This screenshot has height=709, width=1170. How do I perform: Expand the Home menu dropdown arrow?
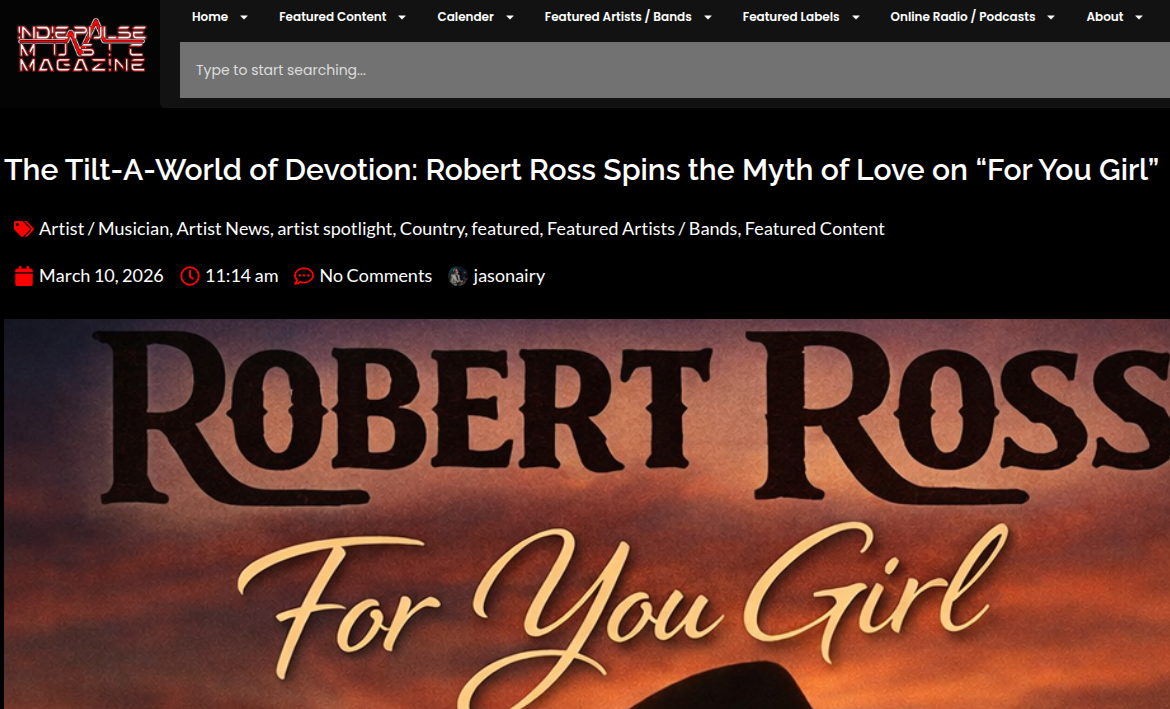pos(244,17)
